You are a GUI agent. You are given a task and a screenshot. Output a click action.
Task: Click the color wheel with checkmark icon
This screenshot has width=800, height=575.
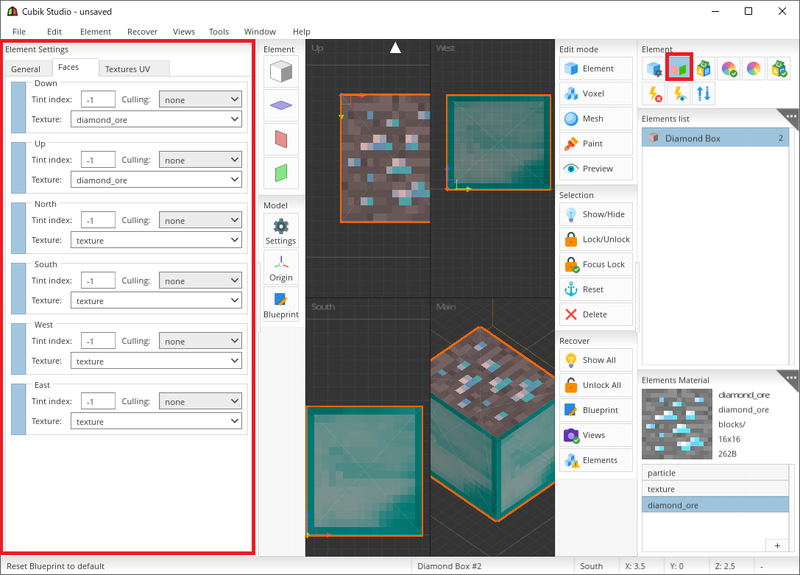729,68
